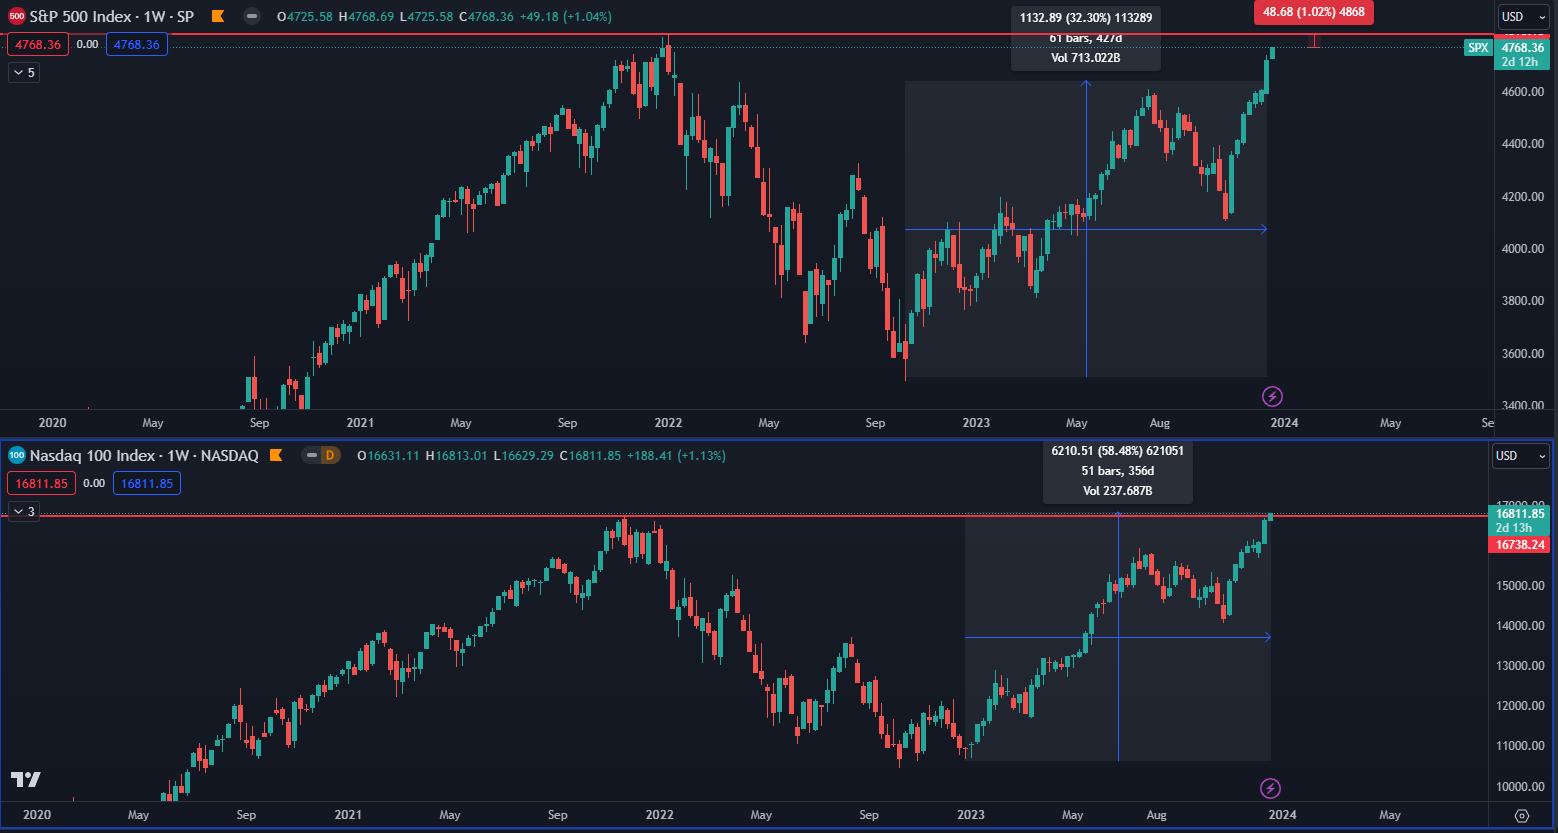Viewport: 1558px width, 833px height.
Task: Click the purple lightning icon on Nasdaq chart
Action: (1270, 788)
